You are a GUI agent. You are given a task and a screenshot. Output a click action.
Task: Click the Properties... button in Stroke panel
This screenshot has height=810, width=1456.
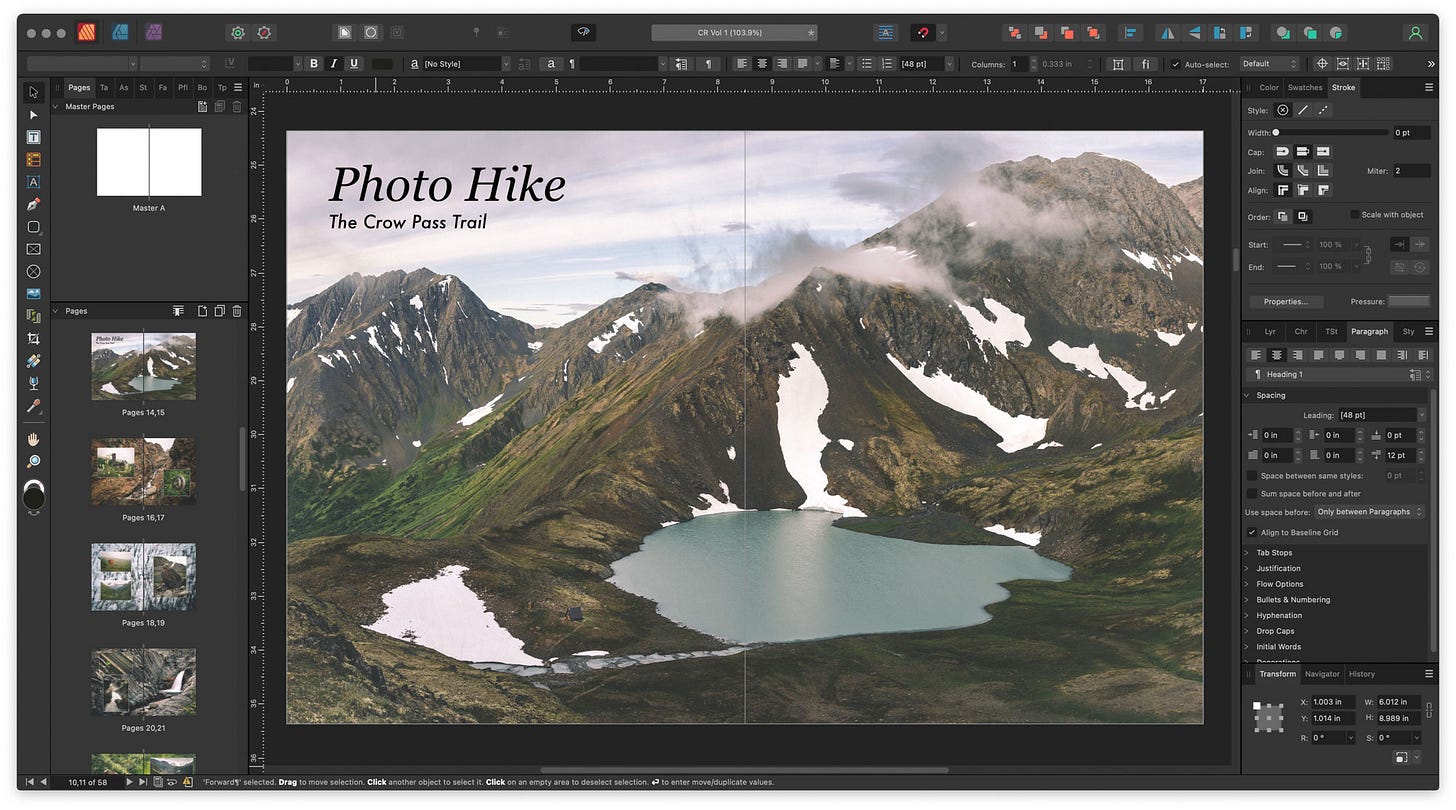[x=1285, y=301]
